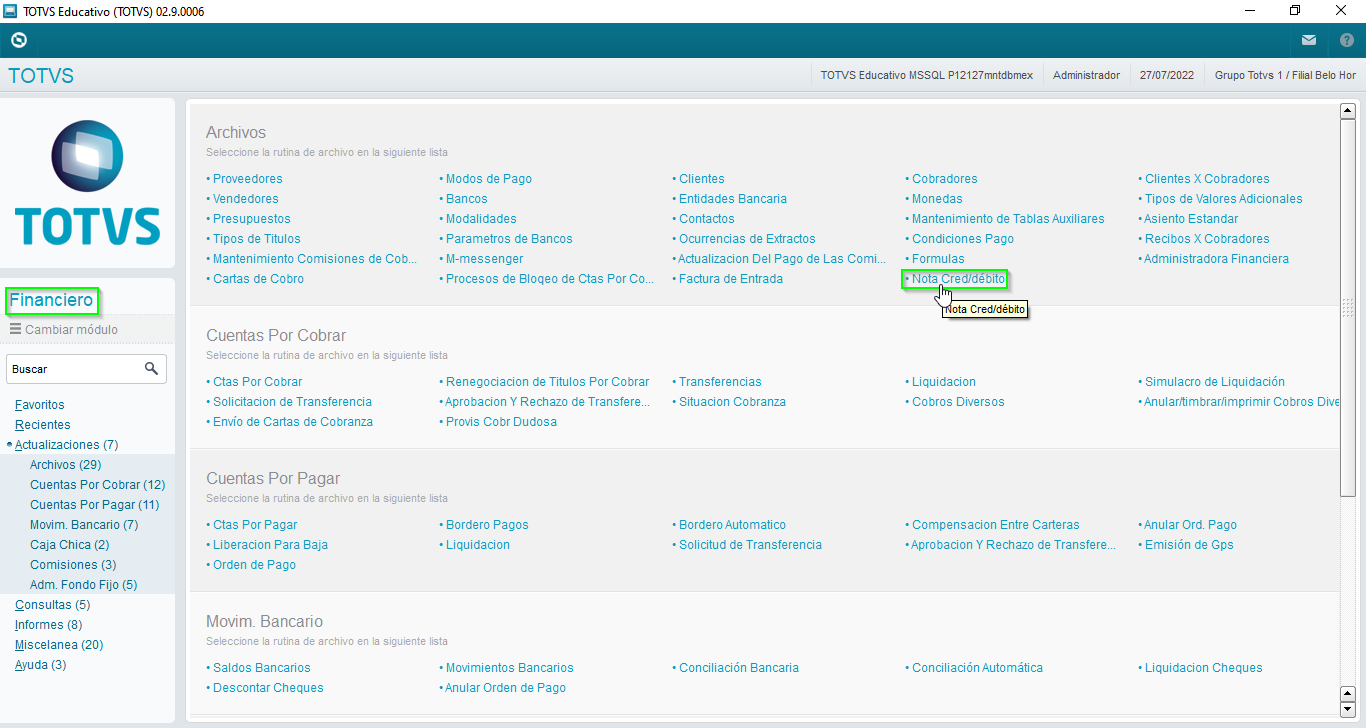Viewport: 1366px width, 728px height.
Task: Select Adm. Fondo Fijo (5) submenu
Action: (x=84, y=585)
